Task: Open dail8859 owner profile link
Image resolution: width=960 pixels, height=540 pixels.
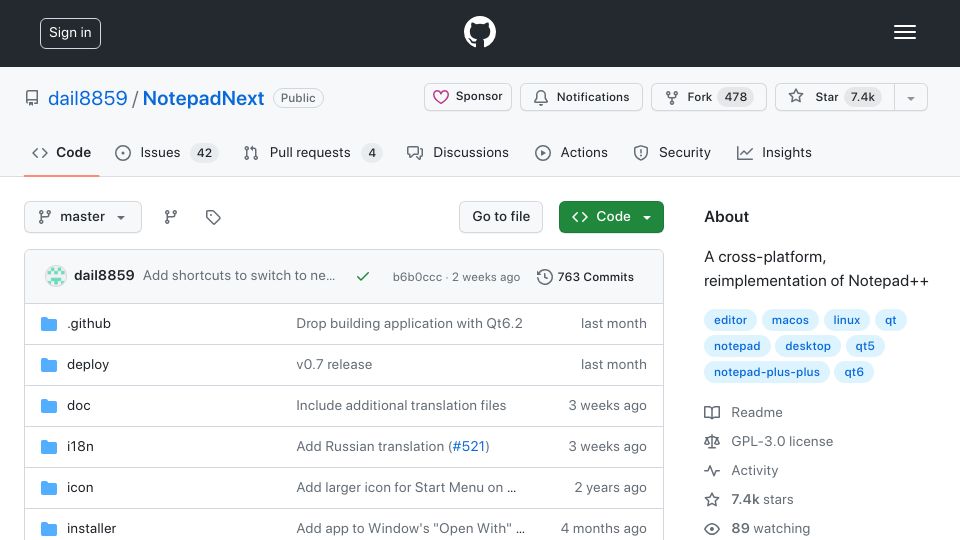Action: click(x=88, y=98)
